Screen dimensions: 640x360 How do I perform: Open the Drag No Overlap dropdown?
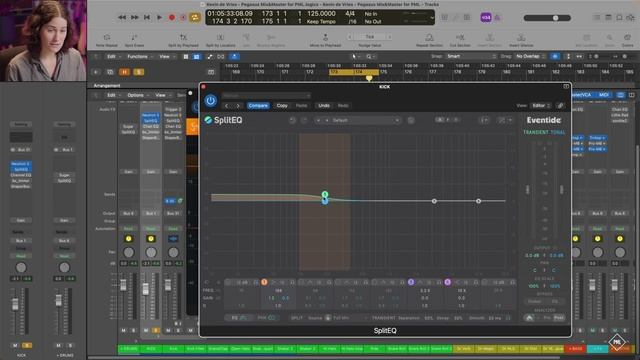click(x=530, y=56)
